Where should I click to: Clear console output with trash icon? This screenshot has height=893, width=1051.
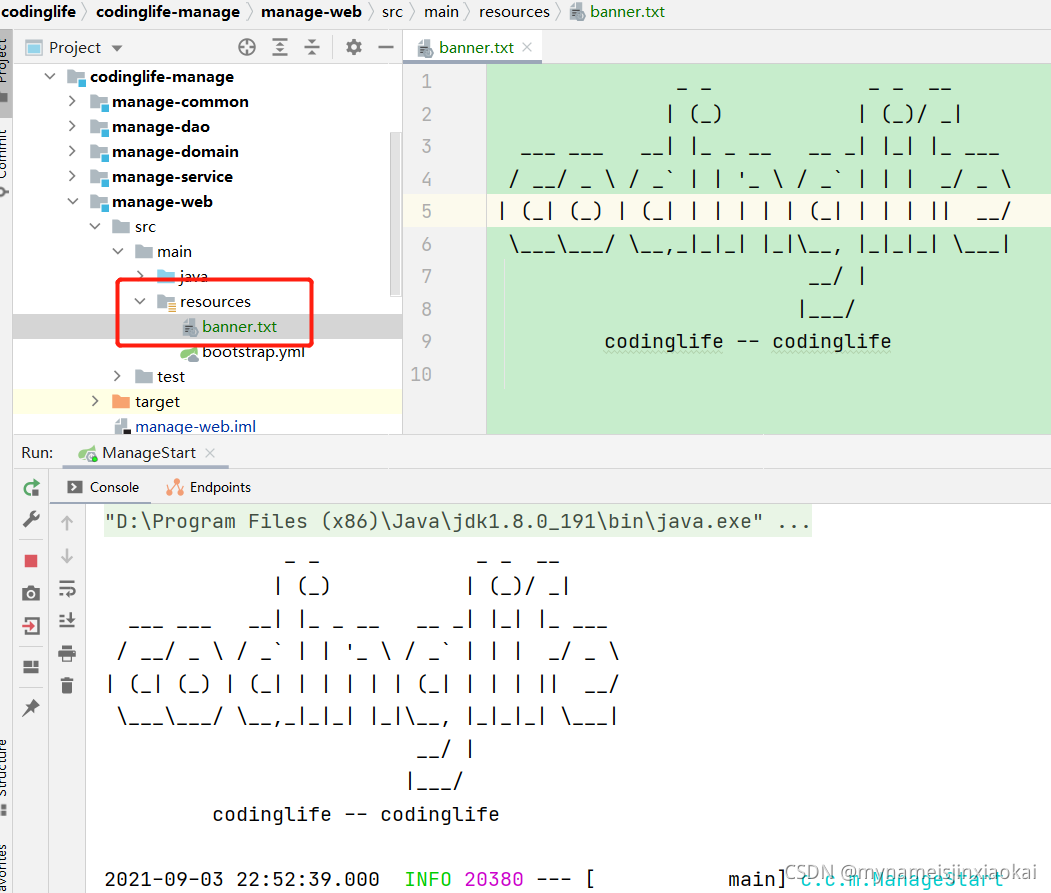(67, 685)
